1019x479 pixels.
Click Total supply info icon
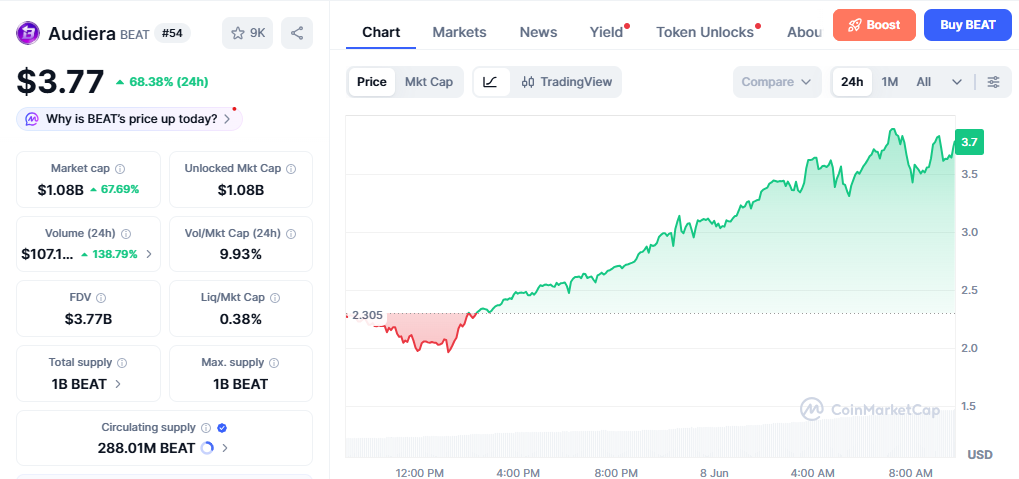[x=122, y=363]
